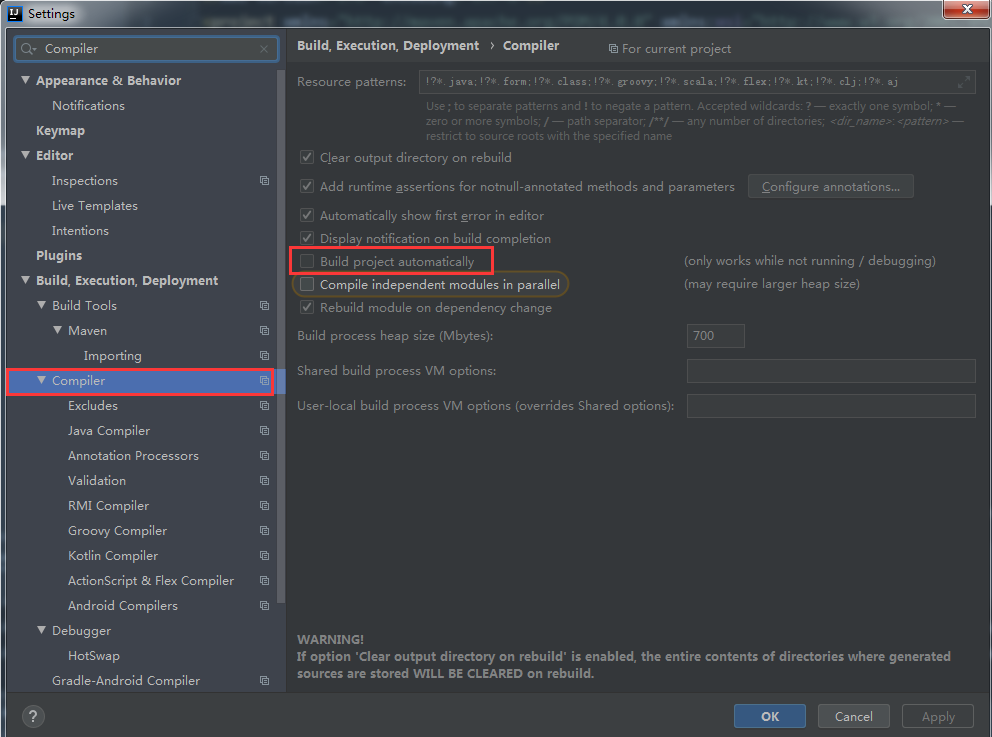Click the project-level icon next to Maven
The height and width of the screenshot is (737, 992).
tap(264, 331)
